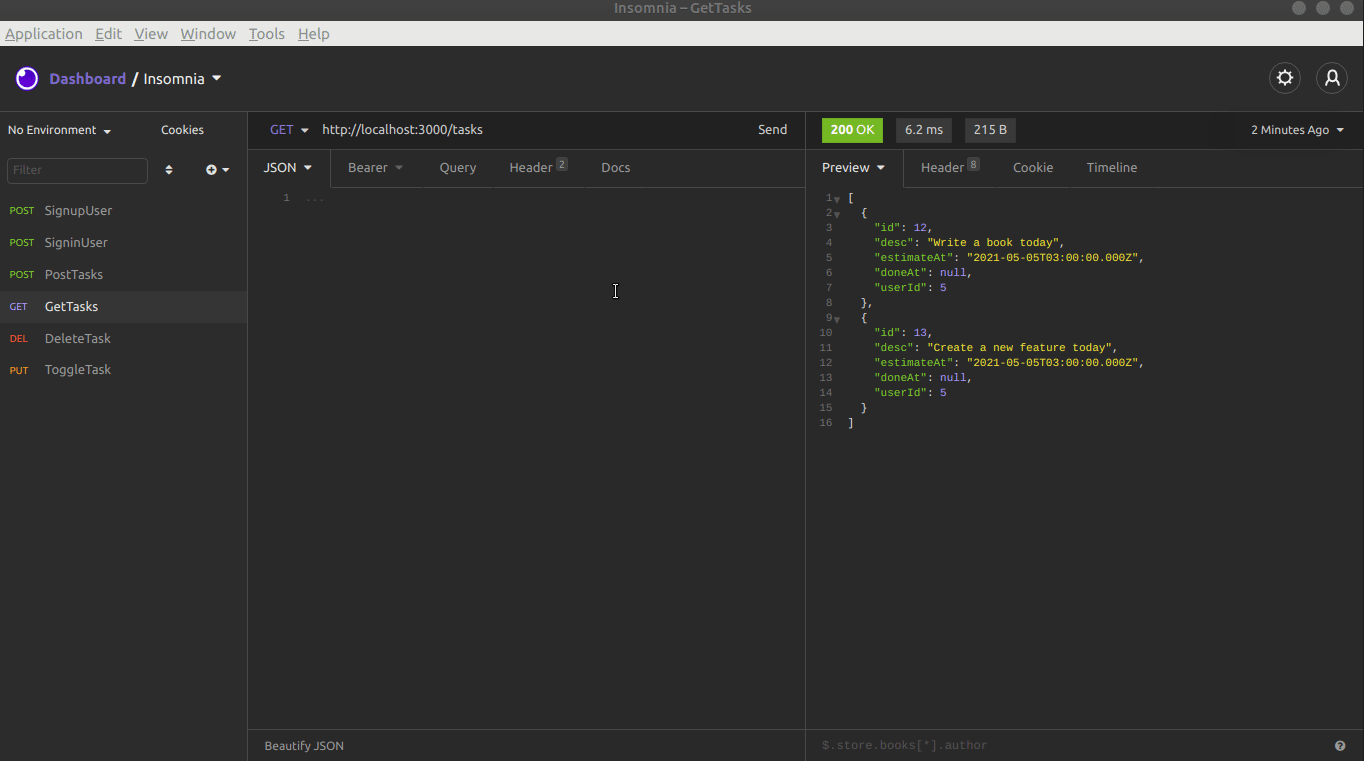Click the Send button
Screen dimensions: 1364x761
(x=772, y=130)
